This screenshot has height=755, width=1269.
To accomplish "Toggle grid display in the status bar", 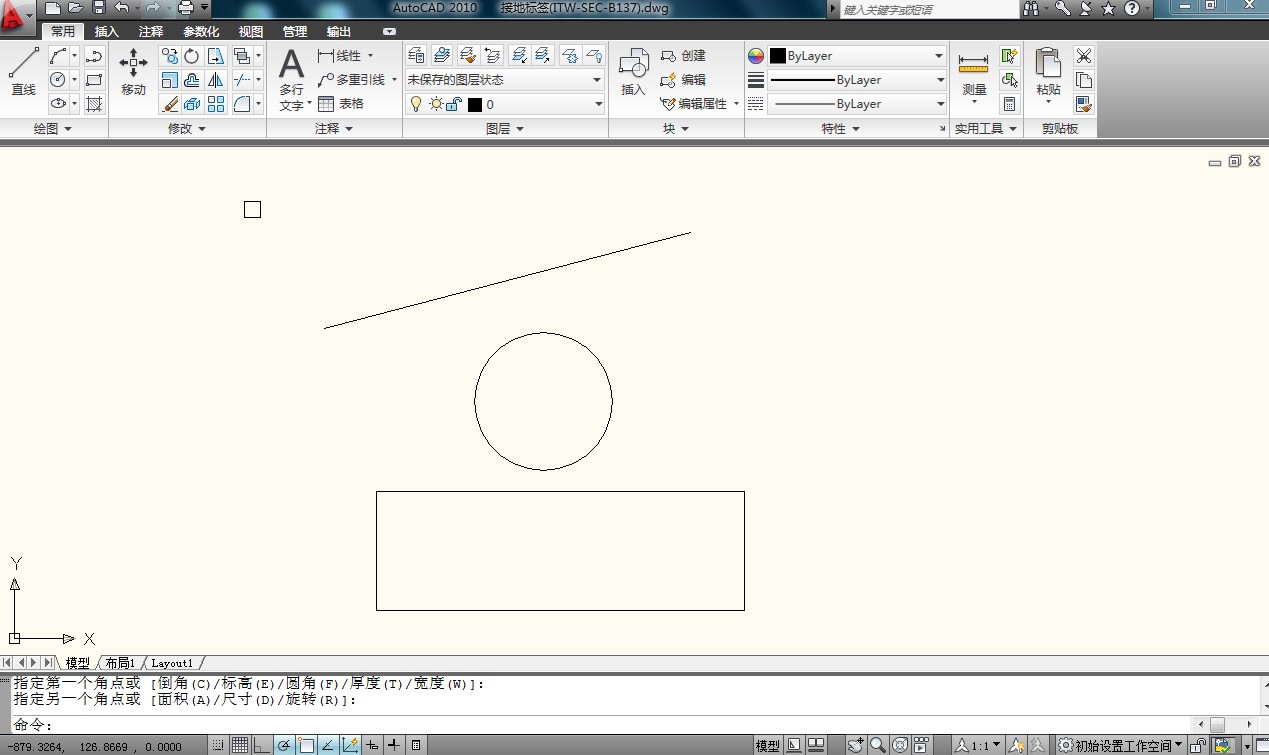I will coord(240,744).
